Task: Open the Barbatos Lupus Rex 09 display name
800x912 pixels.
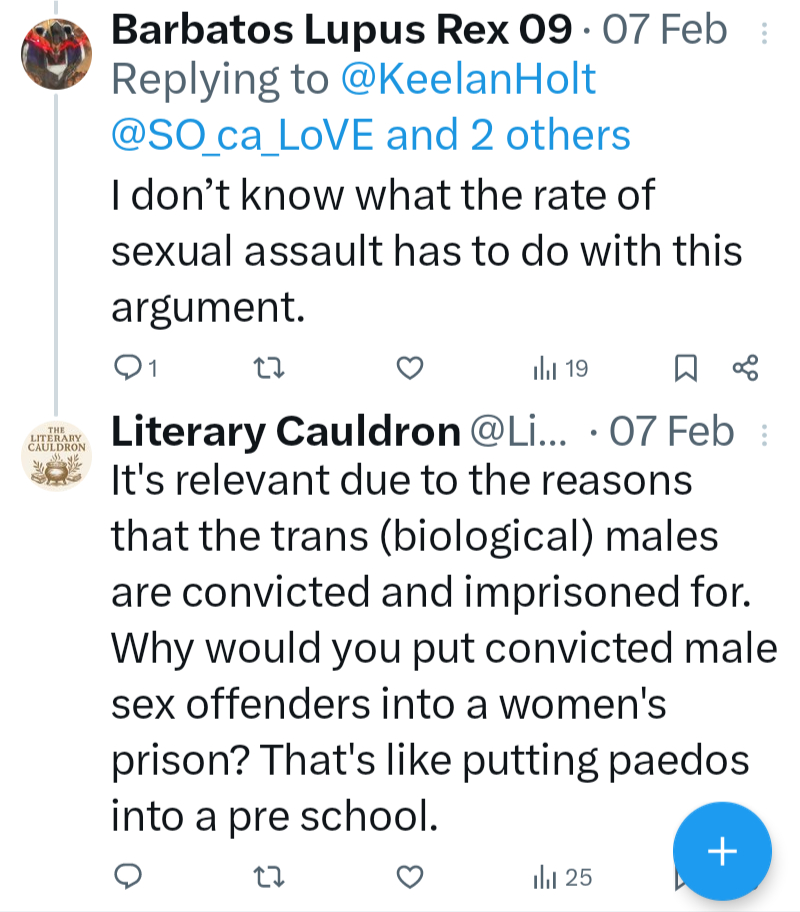Action: [x=340, y=30]
